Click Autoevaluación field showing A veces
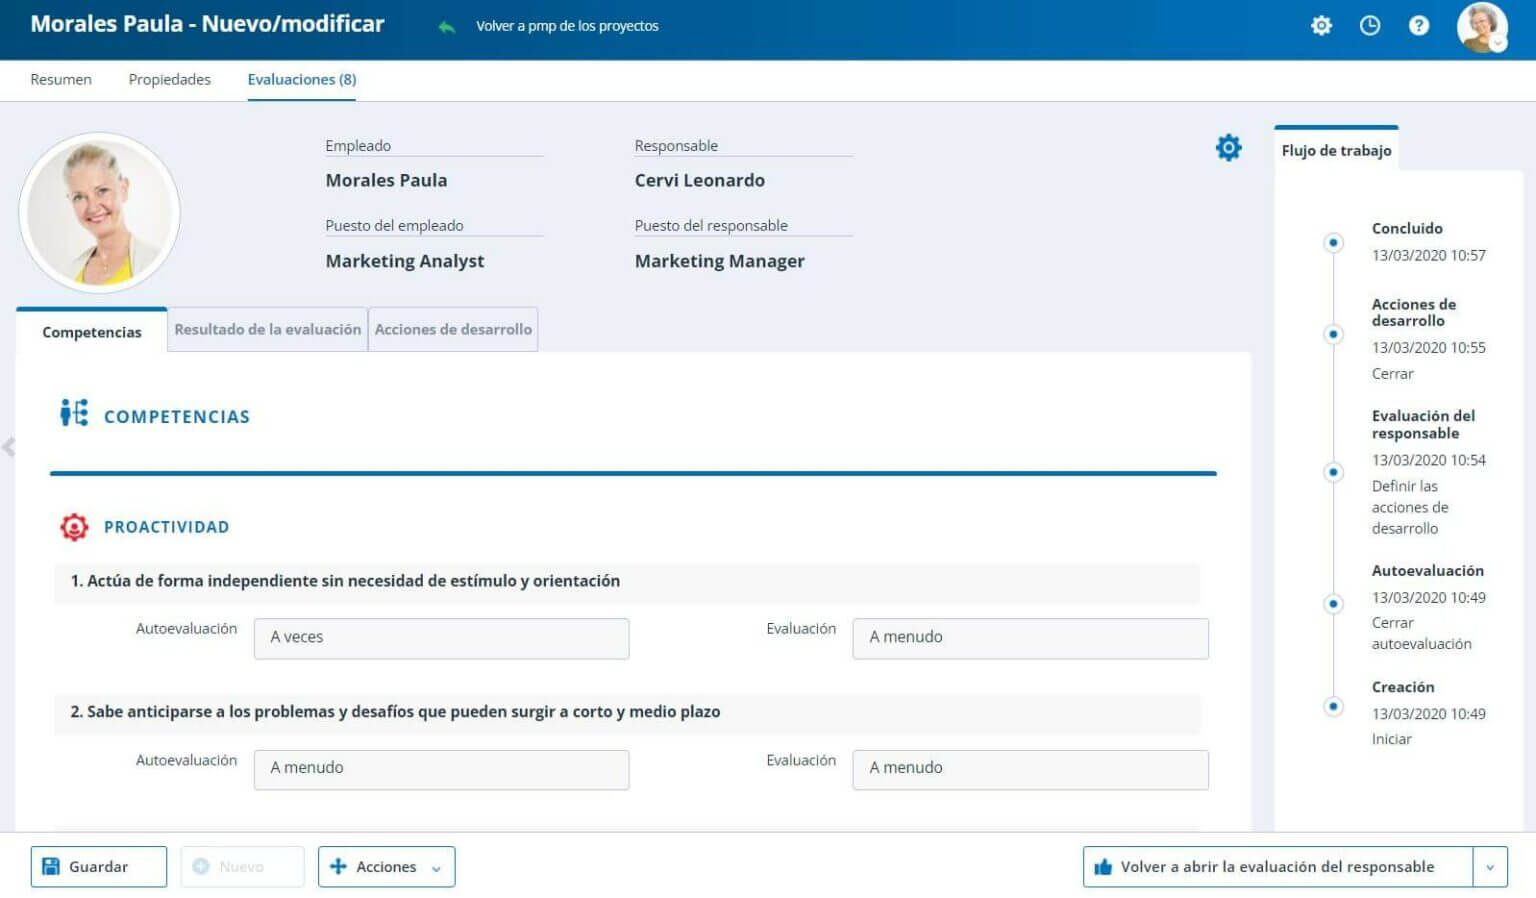 [441, 638]
